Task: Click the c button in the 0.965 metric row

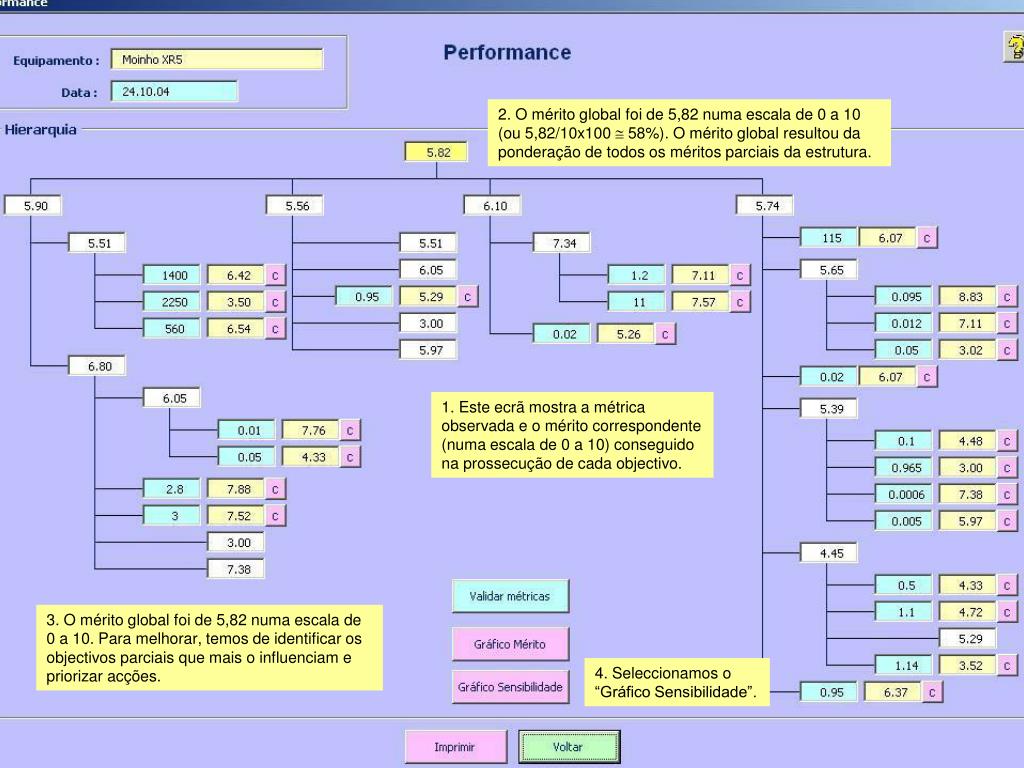Action: pyautogui.click(x=1007, y=468)
